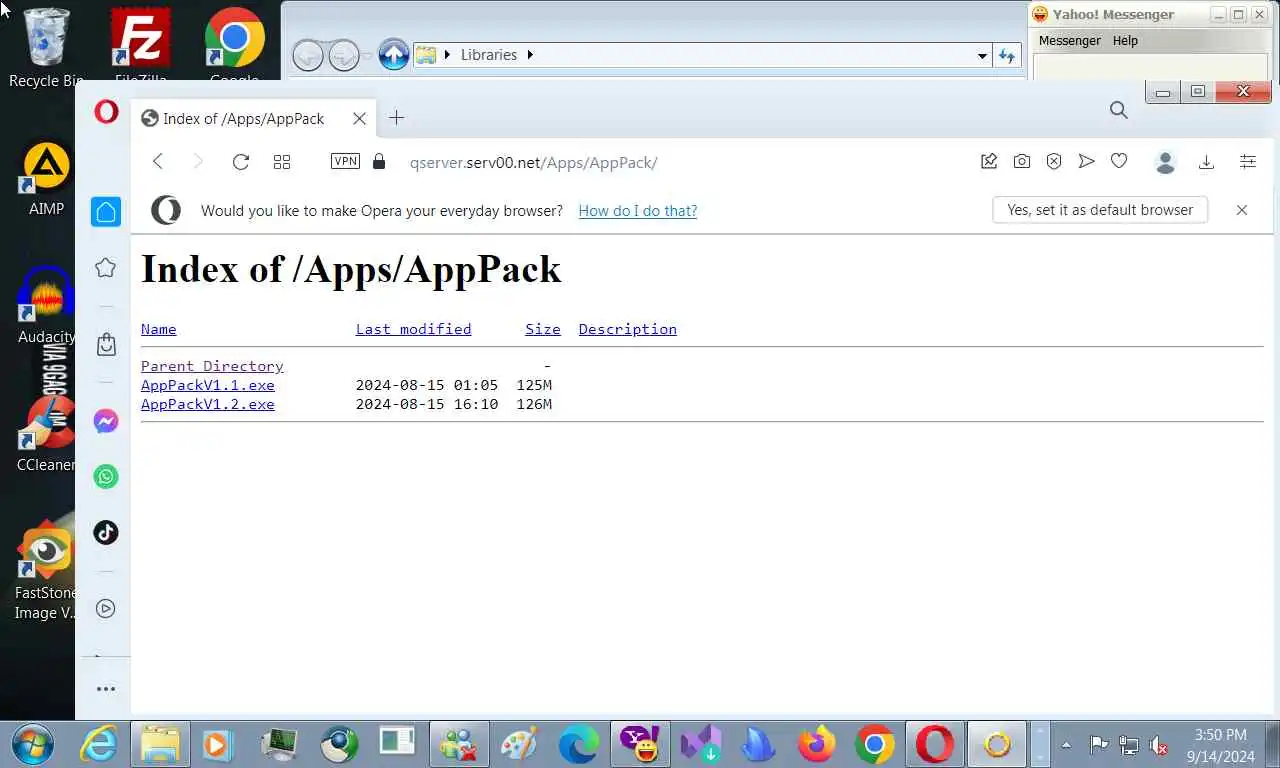Click Libraries breadcrumb in Explorer

click(489, 55)
